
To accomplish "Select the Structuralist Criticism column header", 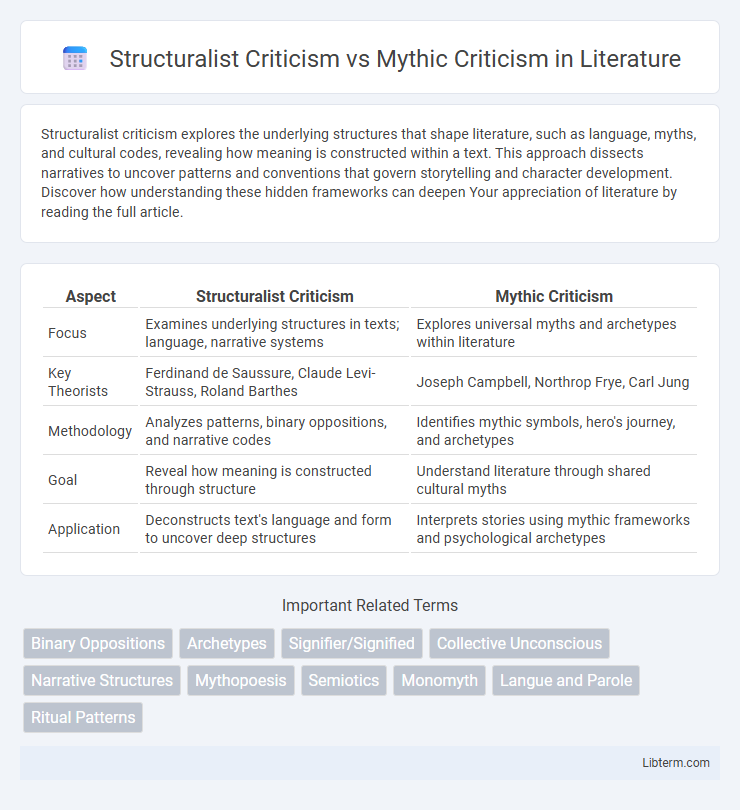I will coord(275,296).
